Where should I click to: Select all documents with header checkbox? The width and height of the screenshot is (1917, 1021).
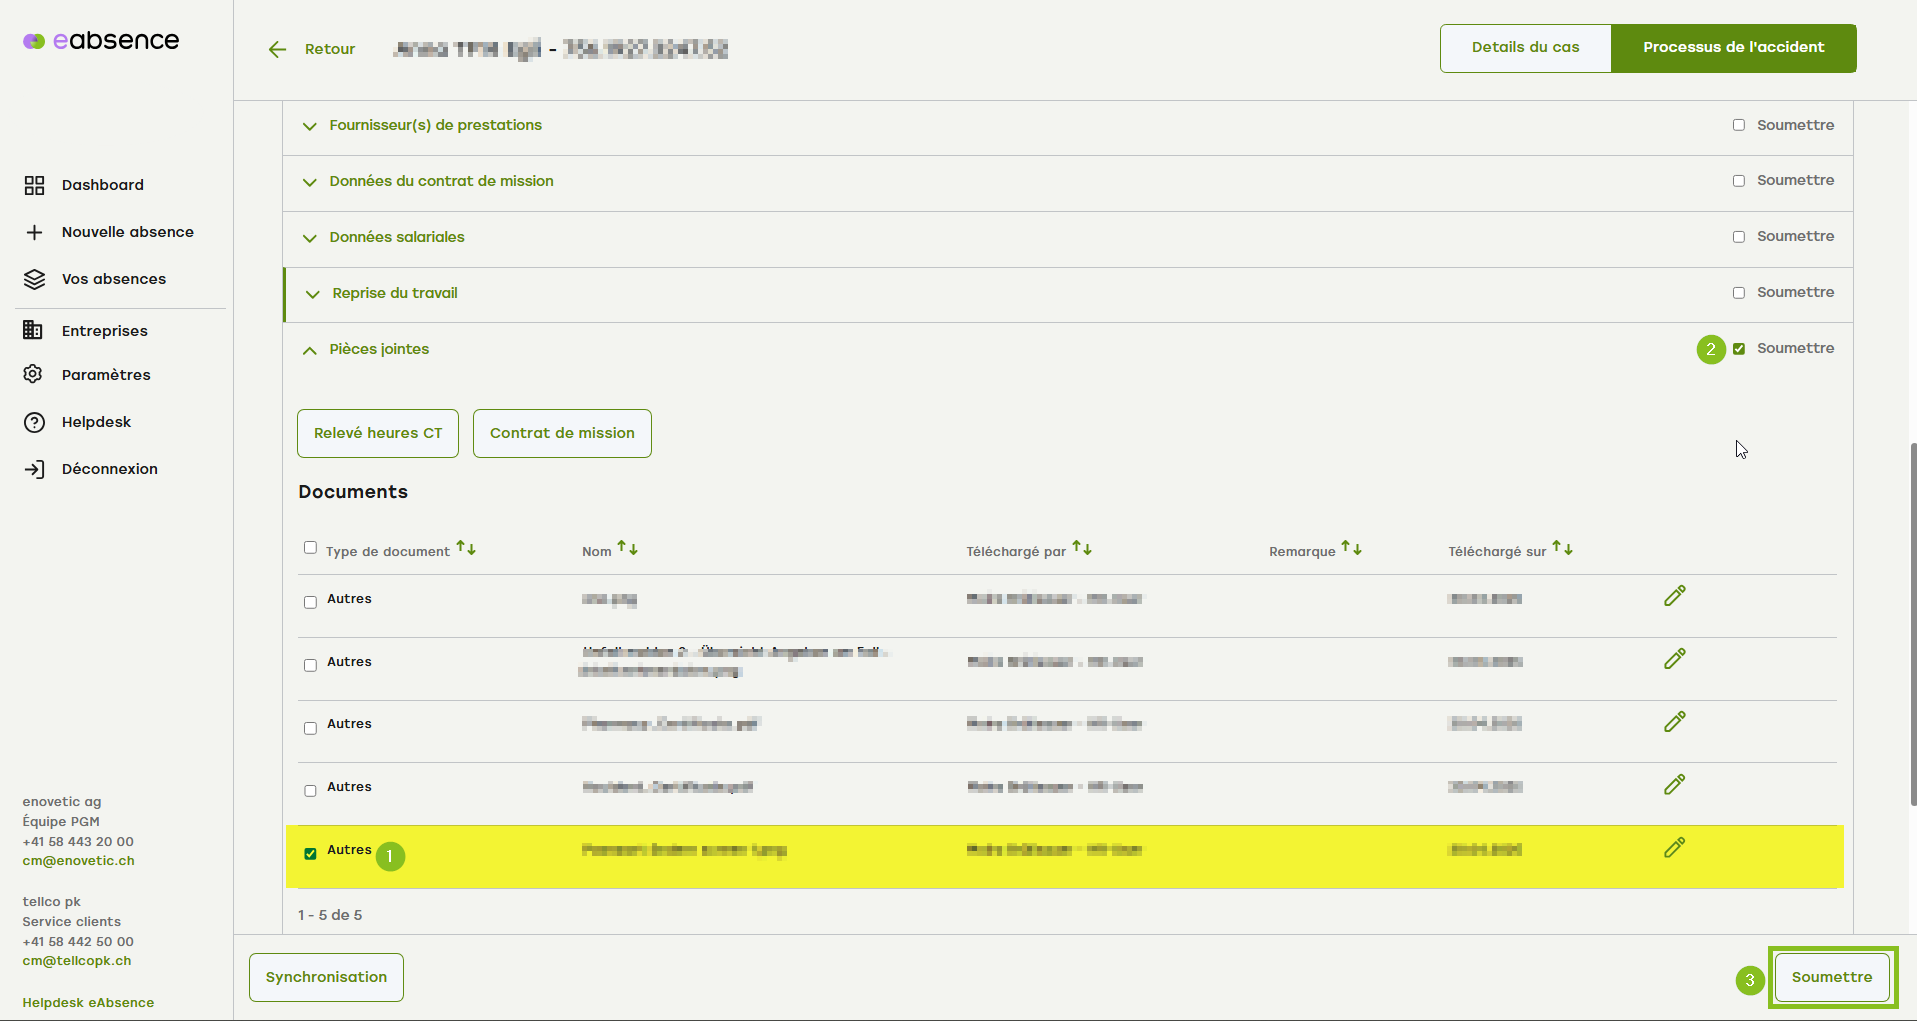(310, 548)
